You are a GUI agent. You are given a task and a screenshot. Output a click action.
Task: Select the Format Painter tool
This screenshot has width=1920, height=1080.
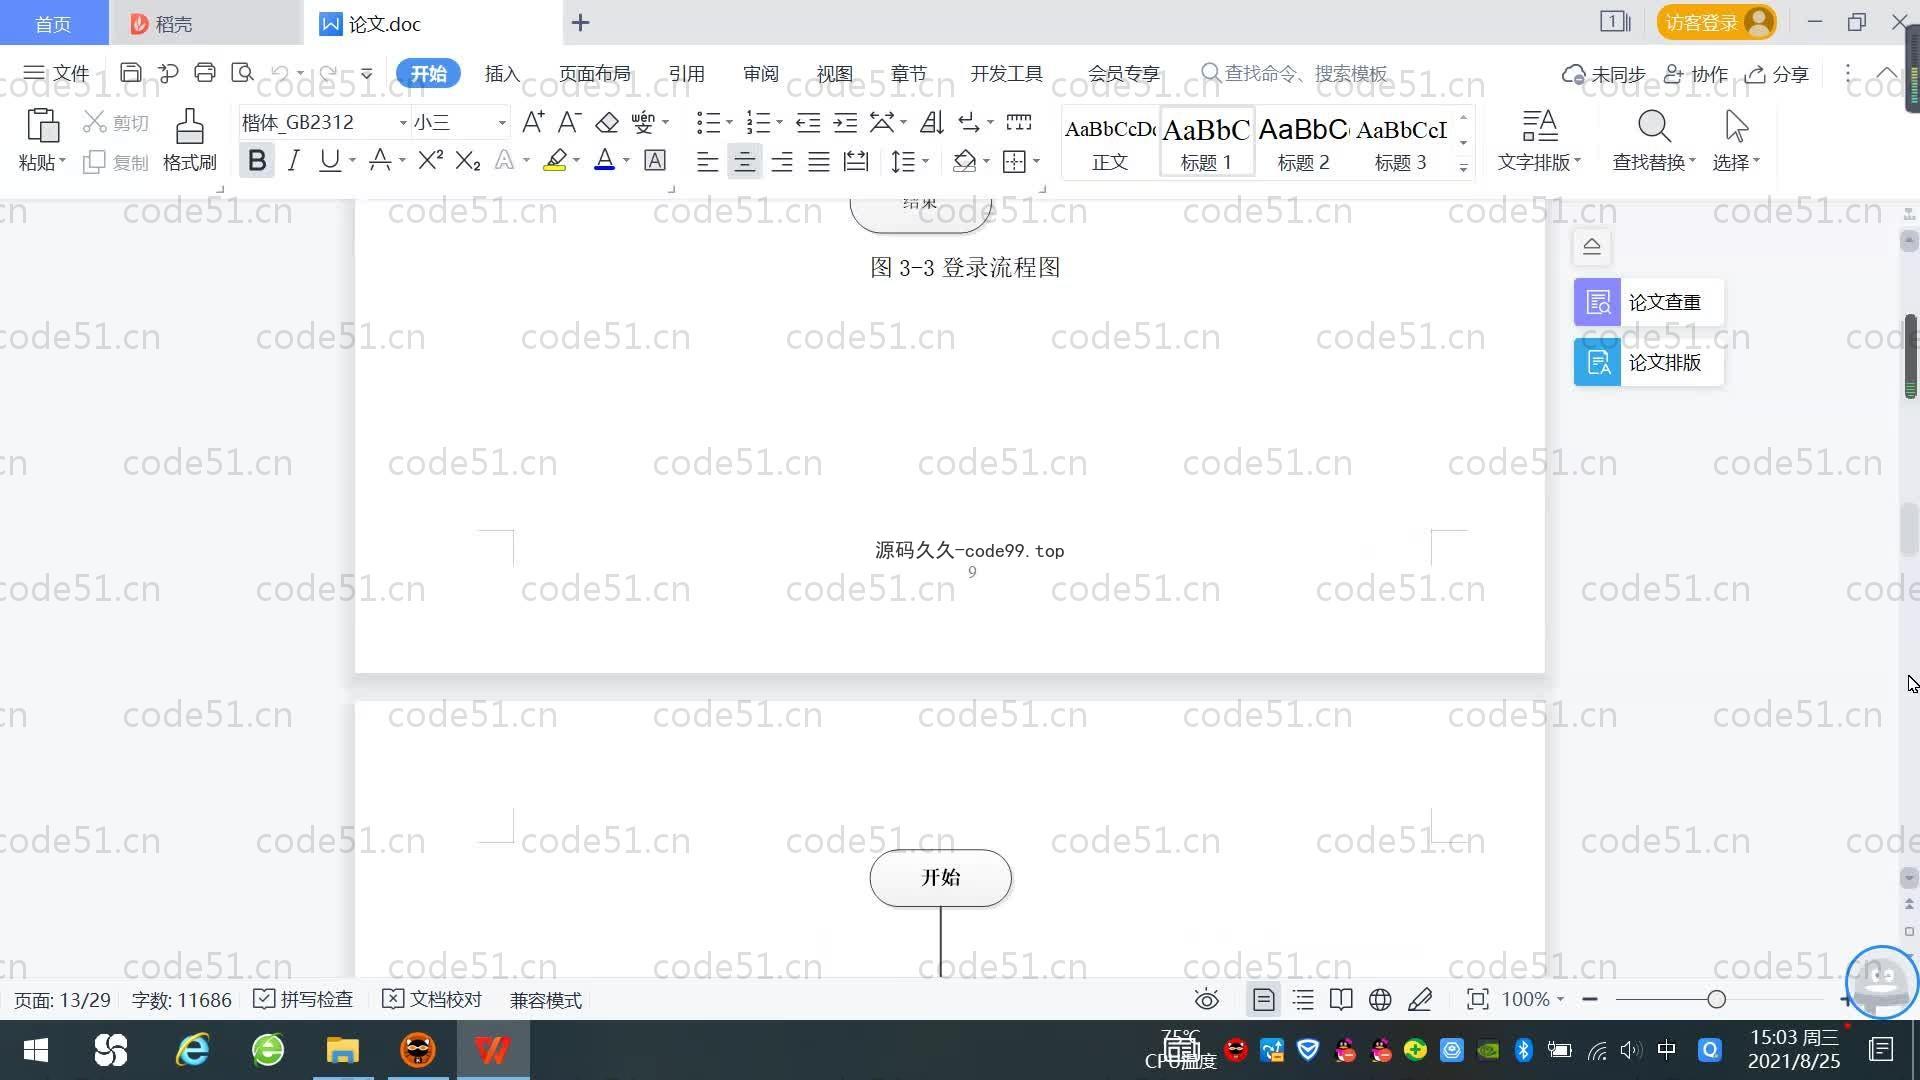(190, 139)
